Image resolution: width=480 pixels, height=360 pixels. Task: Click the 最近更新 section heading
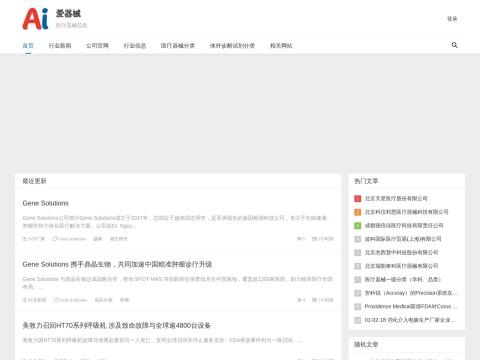(x=34, y=181)
